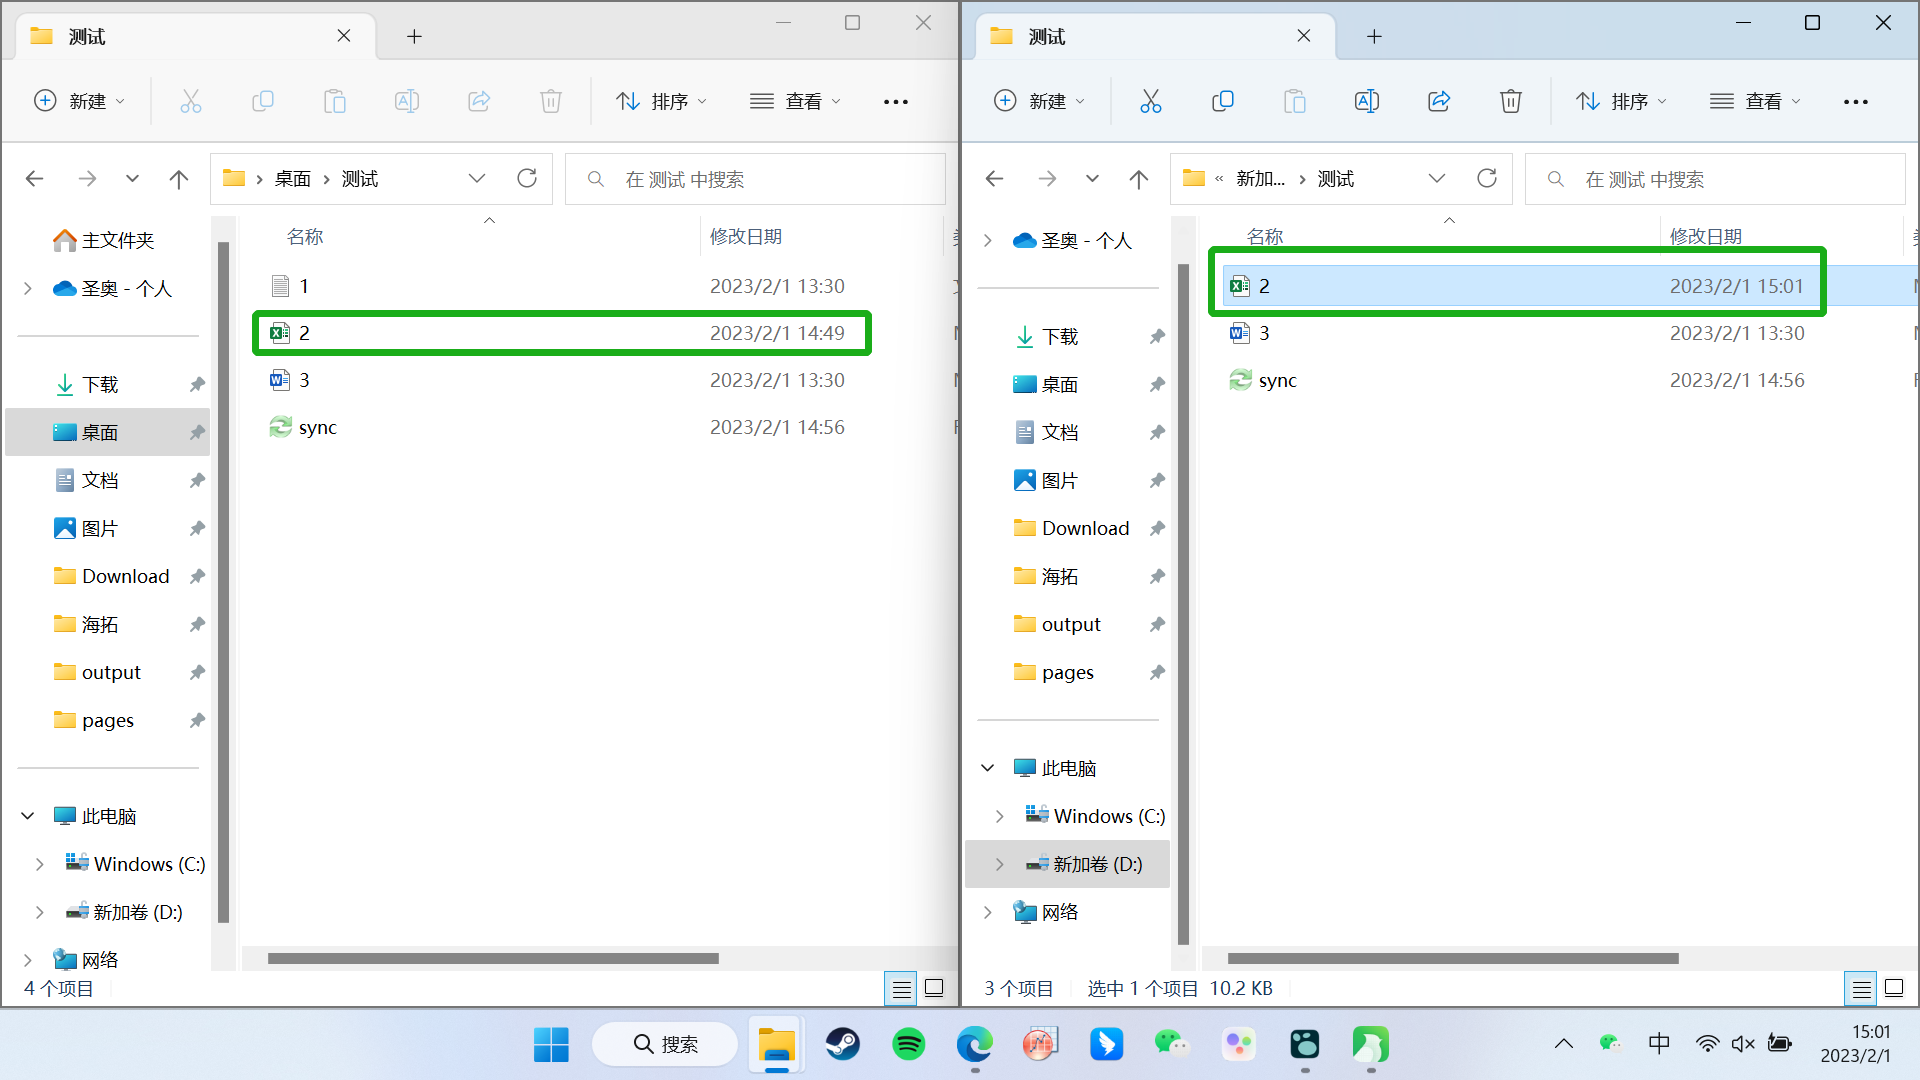Click the Rename icon in right window toolbar
Screen dimensions: 1920x1080
click(1366, 101)
